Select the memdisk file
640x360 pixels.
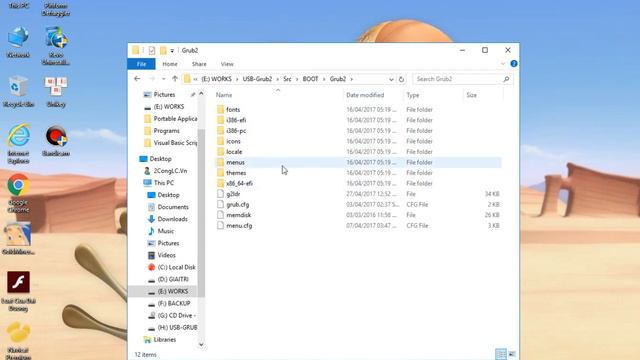pos(238,215)
